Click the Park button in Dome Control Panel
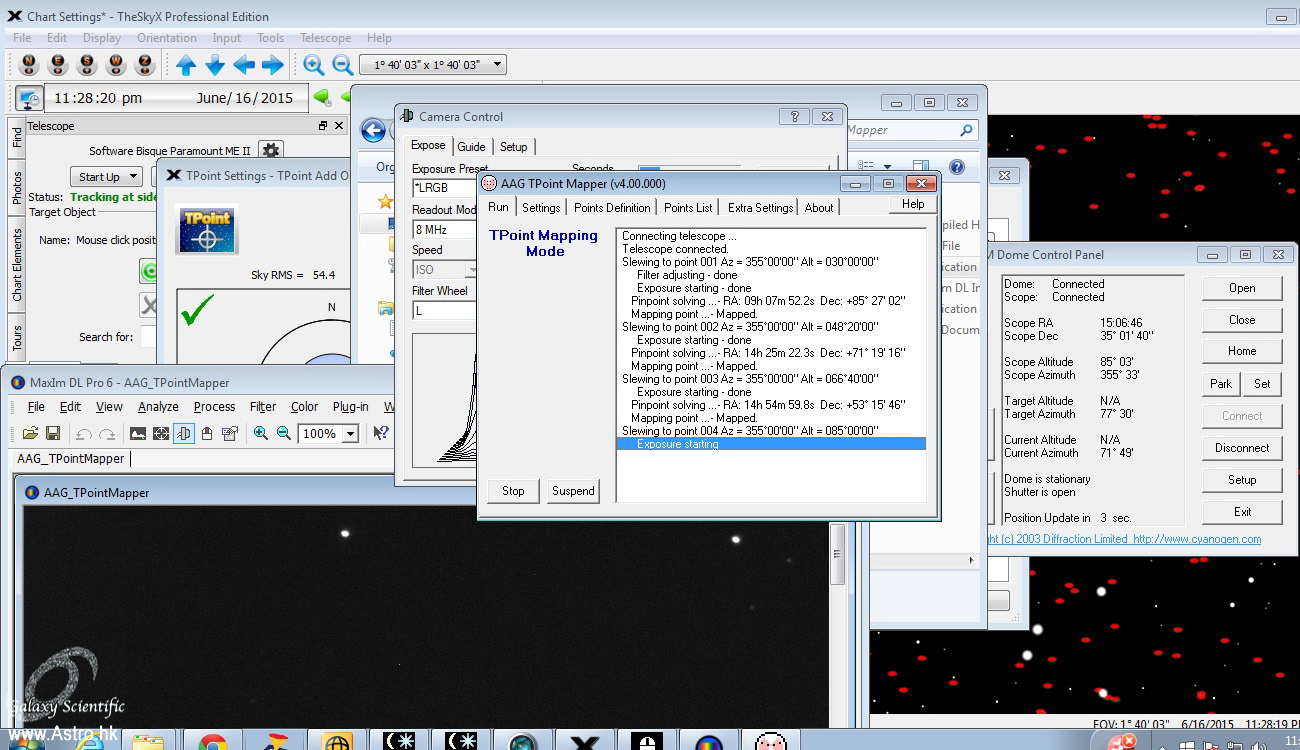 1221,383
